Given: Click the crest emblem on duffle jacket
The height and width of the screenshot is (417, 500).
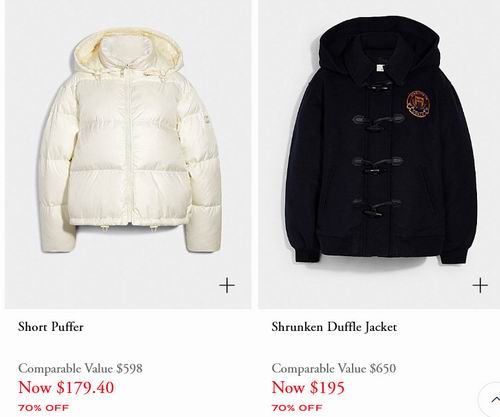Looking at the screenshot, I should coord(417,103).
